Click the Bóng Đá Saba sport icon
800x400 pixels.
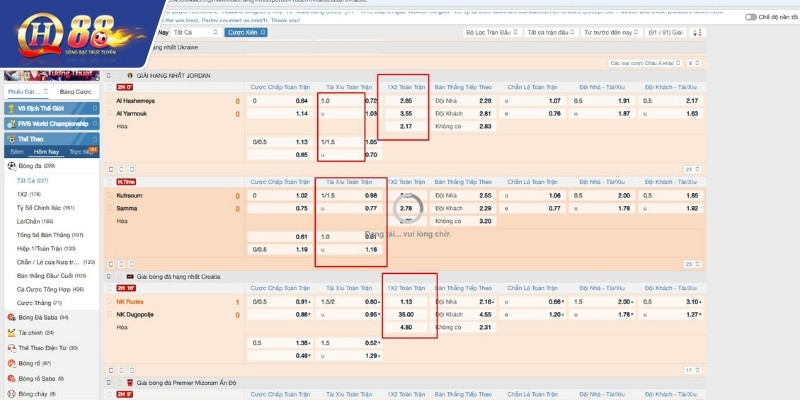point(11,317)
